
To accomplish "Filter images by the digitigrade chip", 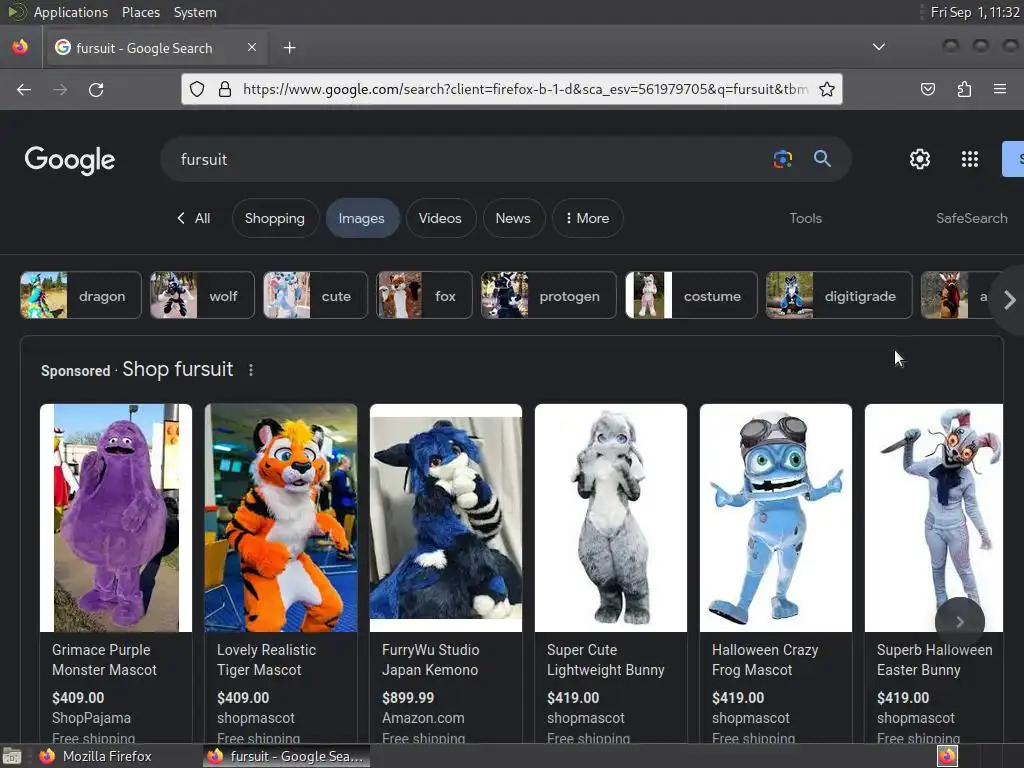I will [839, 295].
